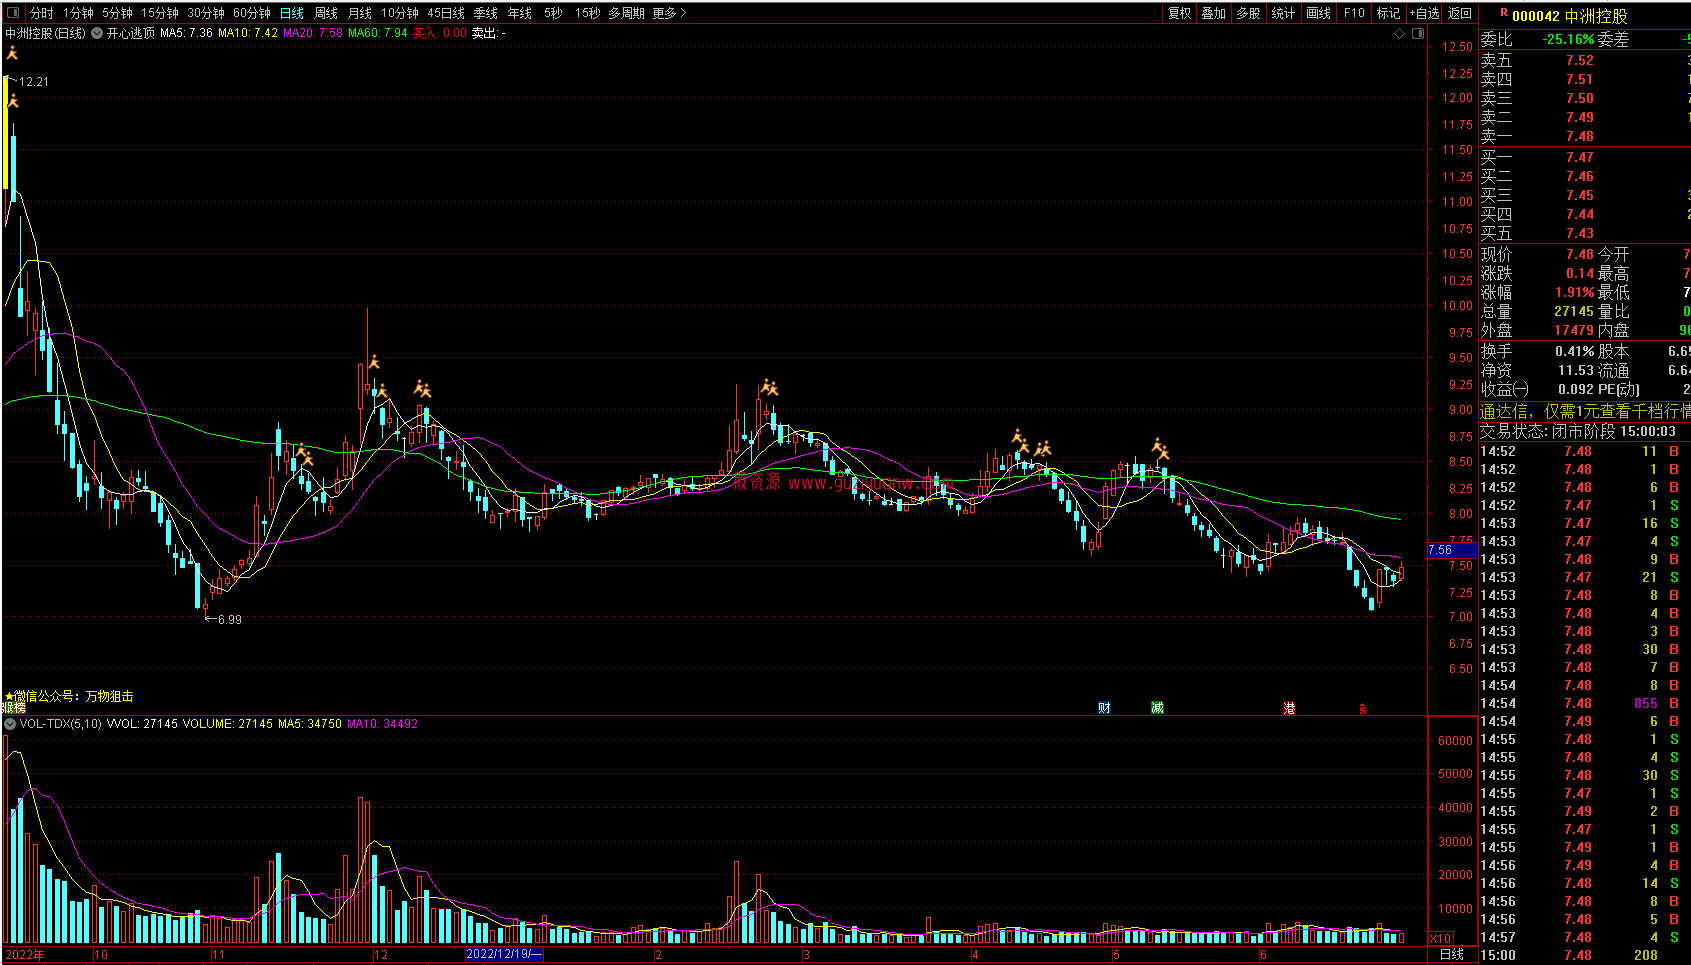Switch to 年线 yearly chart
The width and height of the screenshot is (1691, 965).
point(520,13)
